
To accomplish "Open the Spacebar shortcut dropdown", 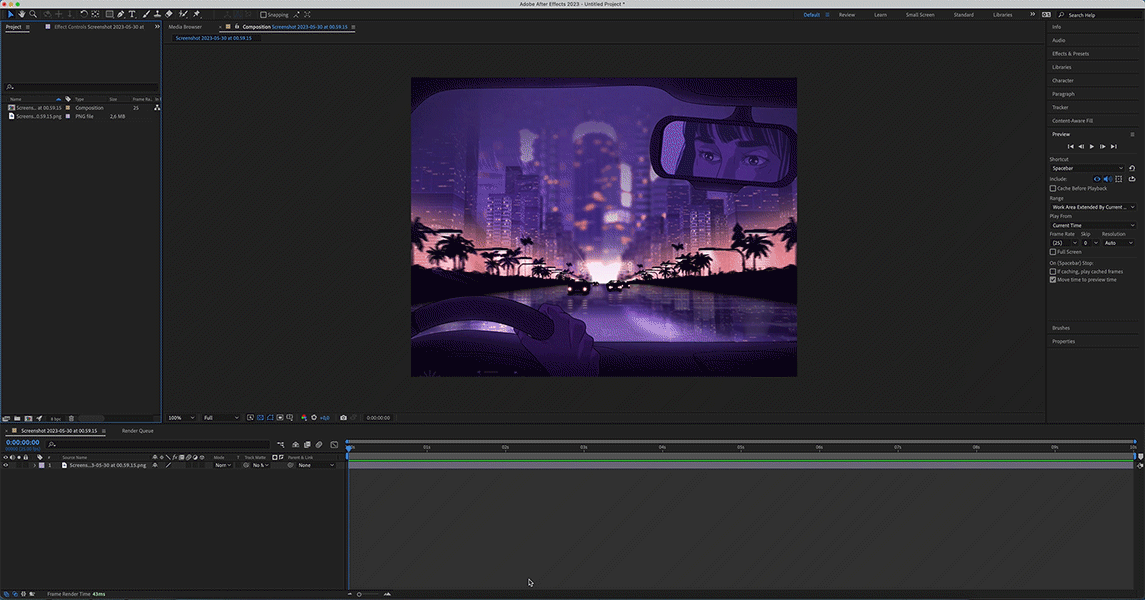I will pos(1087,168).
